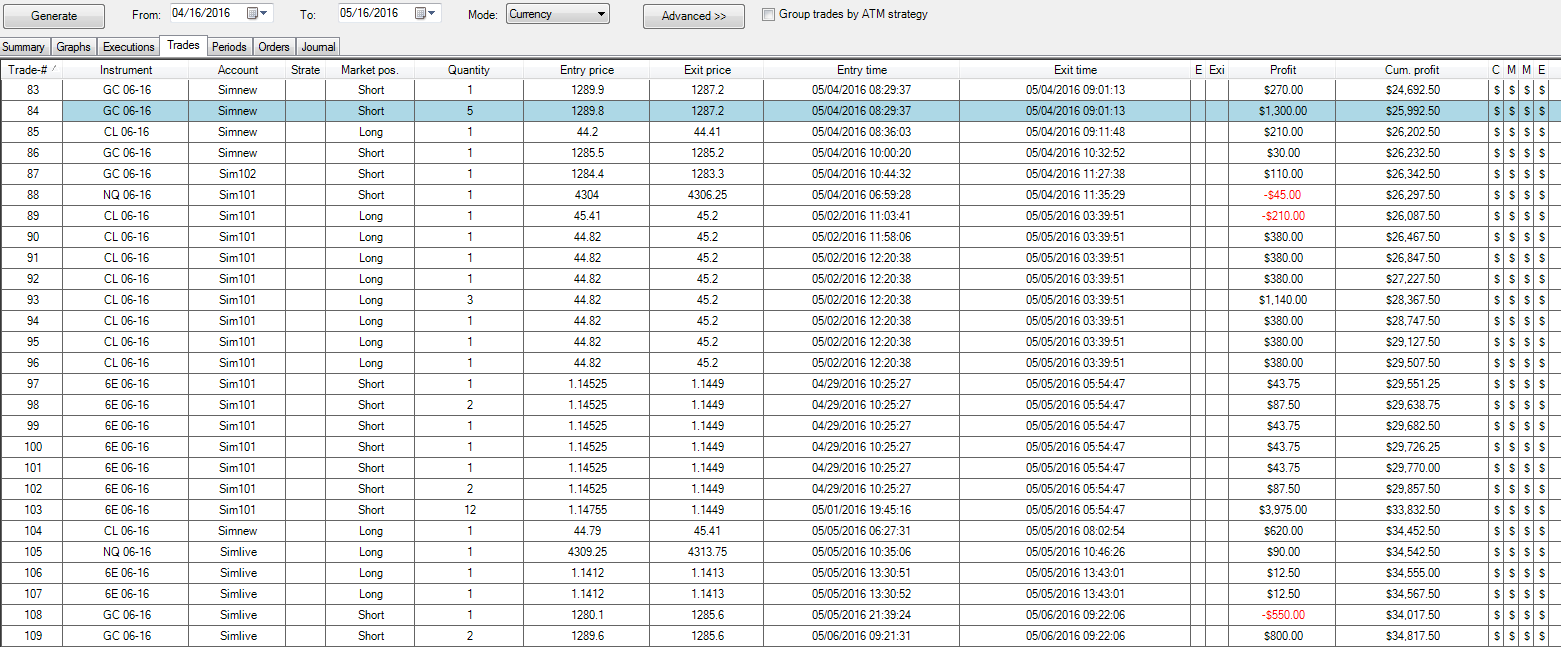
Task: Sort by the Profit column header
Action: [1283, 70]
